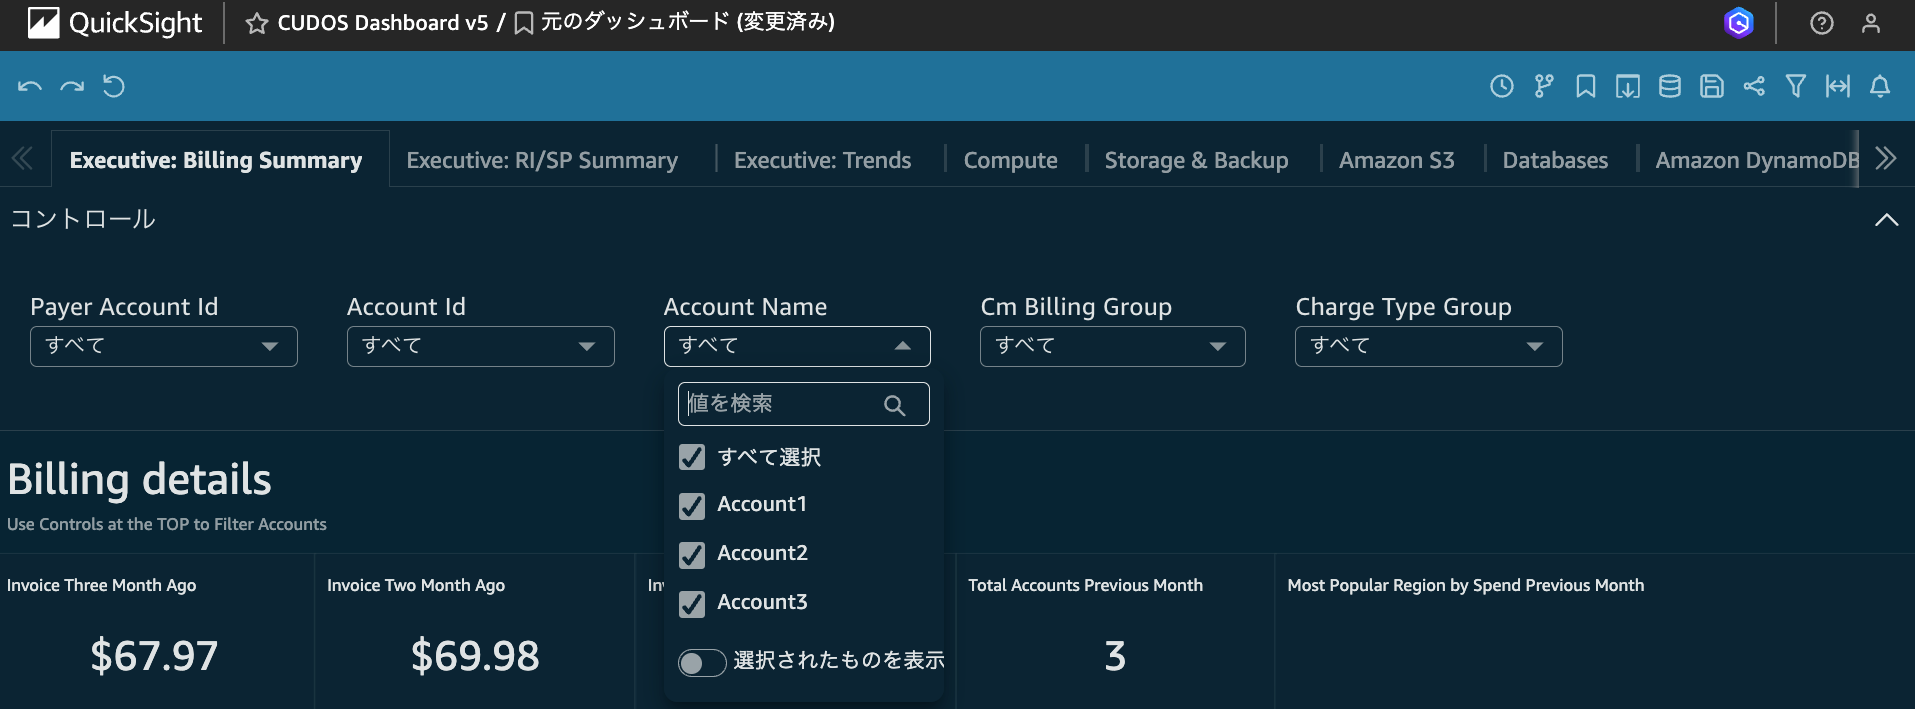This screenshot has height=709, width=1915.
Task: Open the schedule clock icon in the toolbar
Action: point(1502,86)
